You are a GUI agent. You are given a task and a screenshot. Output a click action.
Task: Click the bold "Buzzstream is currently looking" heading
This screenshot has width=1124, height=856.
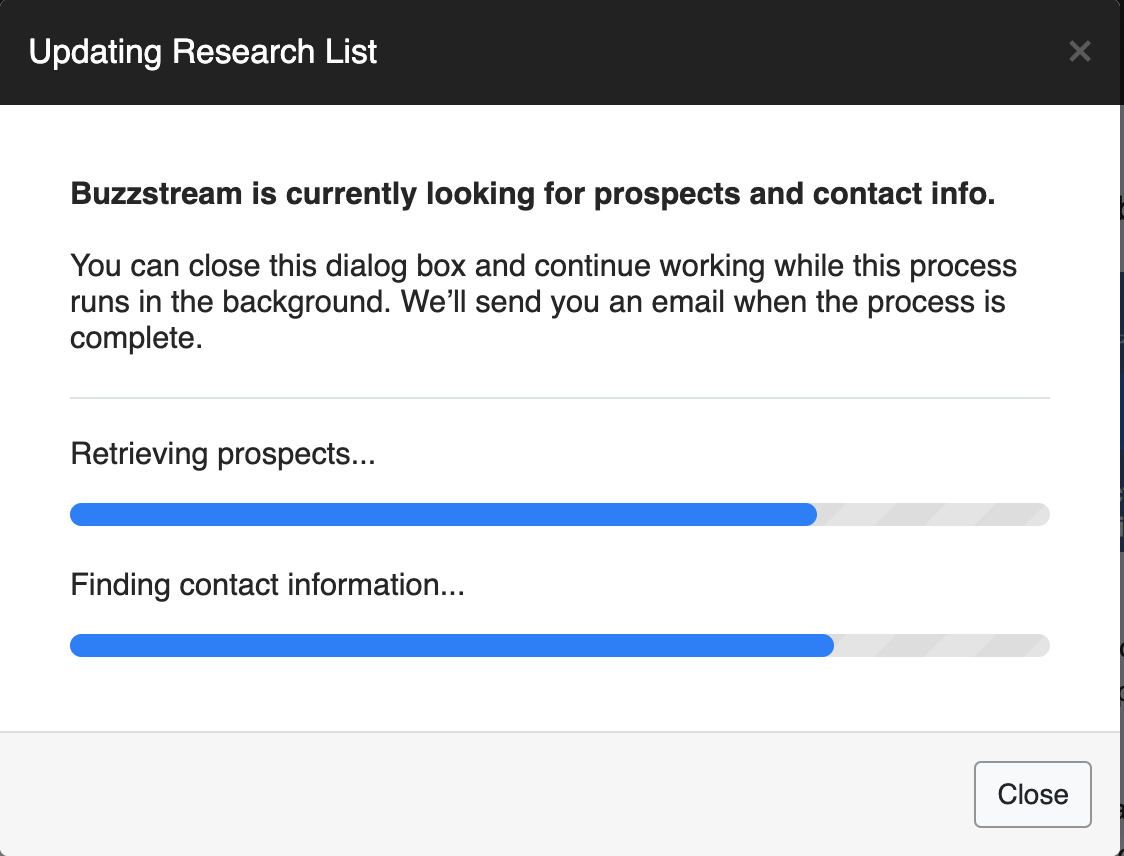click(x=532, y=194)
